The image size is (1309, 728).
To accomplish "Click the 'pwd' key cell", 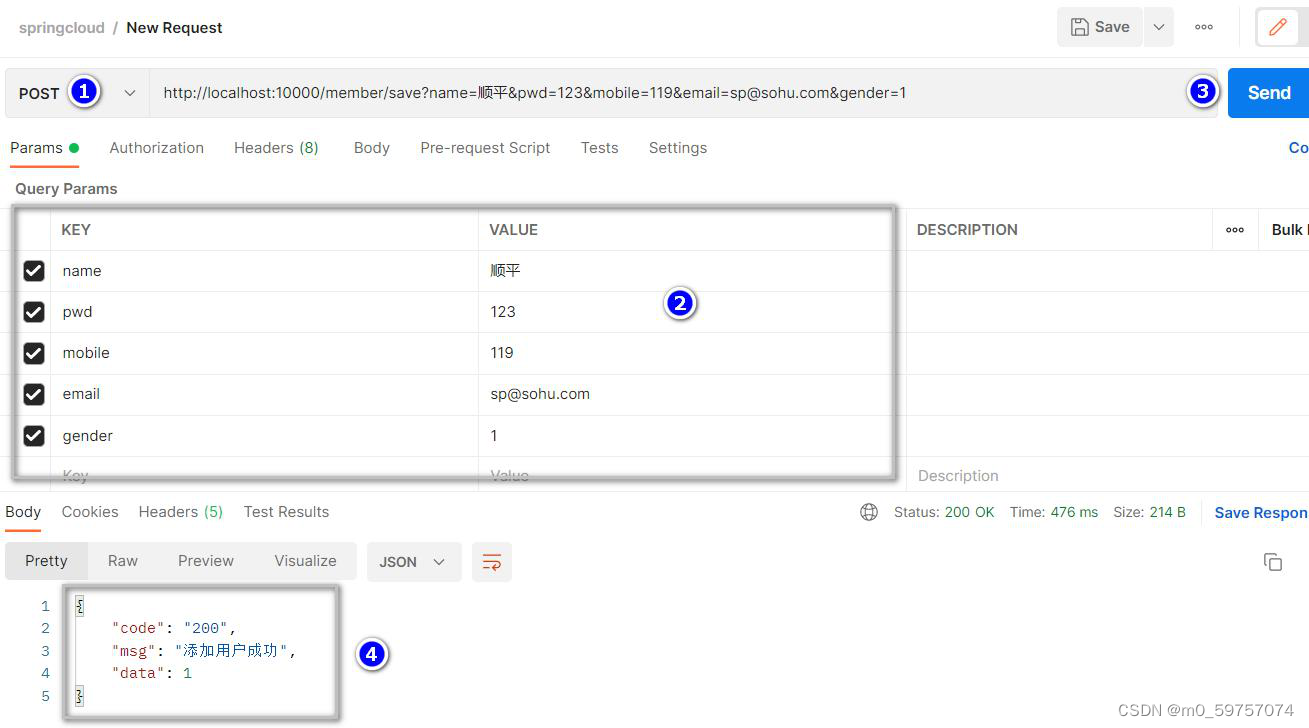I will [x=264, y=312].
